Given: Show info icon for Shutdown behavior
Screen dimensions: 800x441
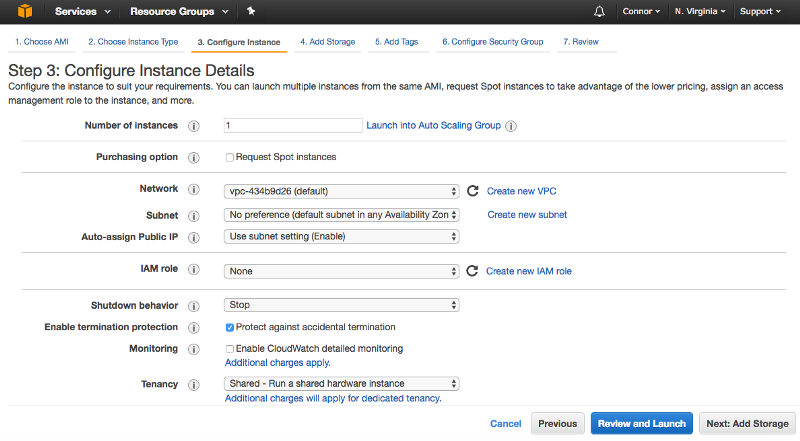Looking at the screenshot, I should tap(194, 305).
